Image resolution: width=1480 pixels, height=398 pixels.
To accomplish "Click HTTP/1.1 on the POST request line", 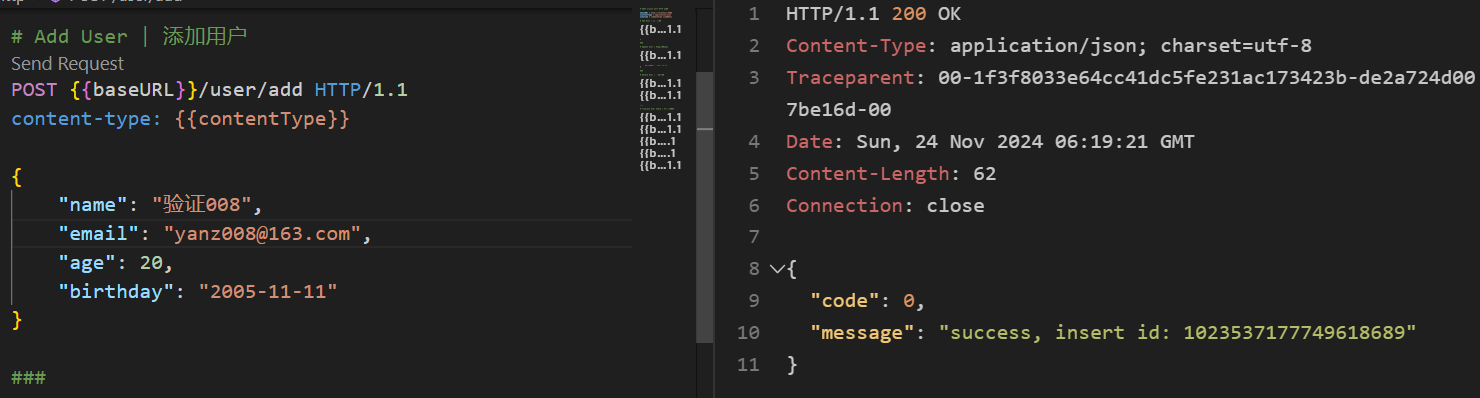I will (x=361, y=90).
